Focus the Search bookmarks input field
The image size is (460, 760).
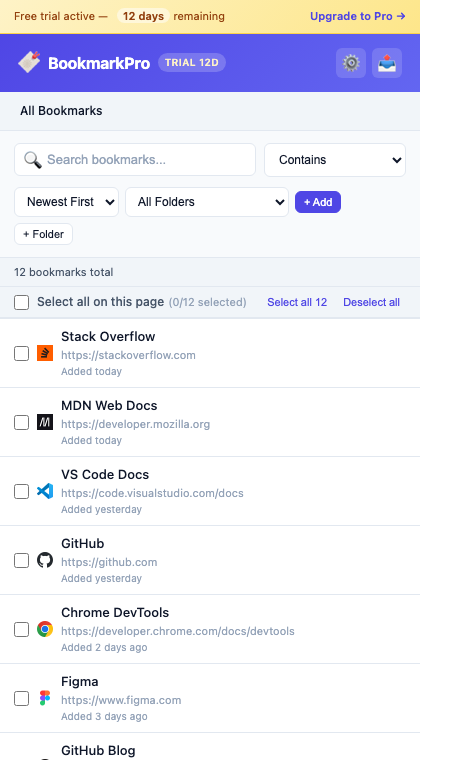135,159
